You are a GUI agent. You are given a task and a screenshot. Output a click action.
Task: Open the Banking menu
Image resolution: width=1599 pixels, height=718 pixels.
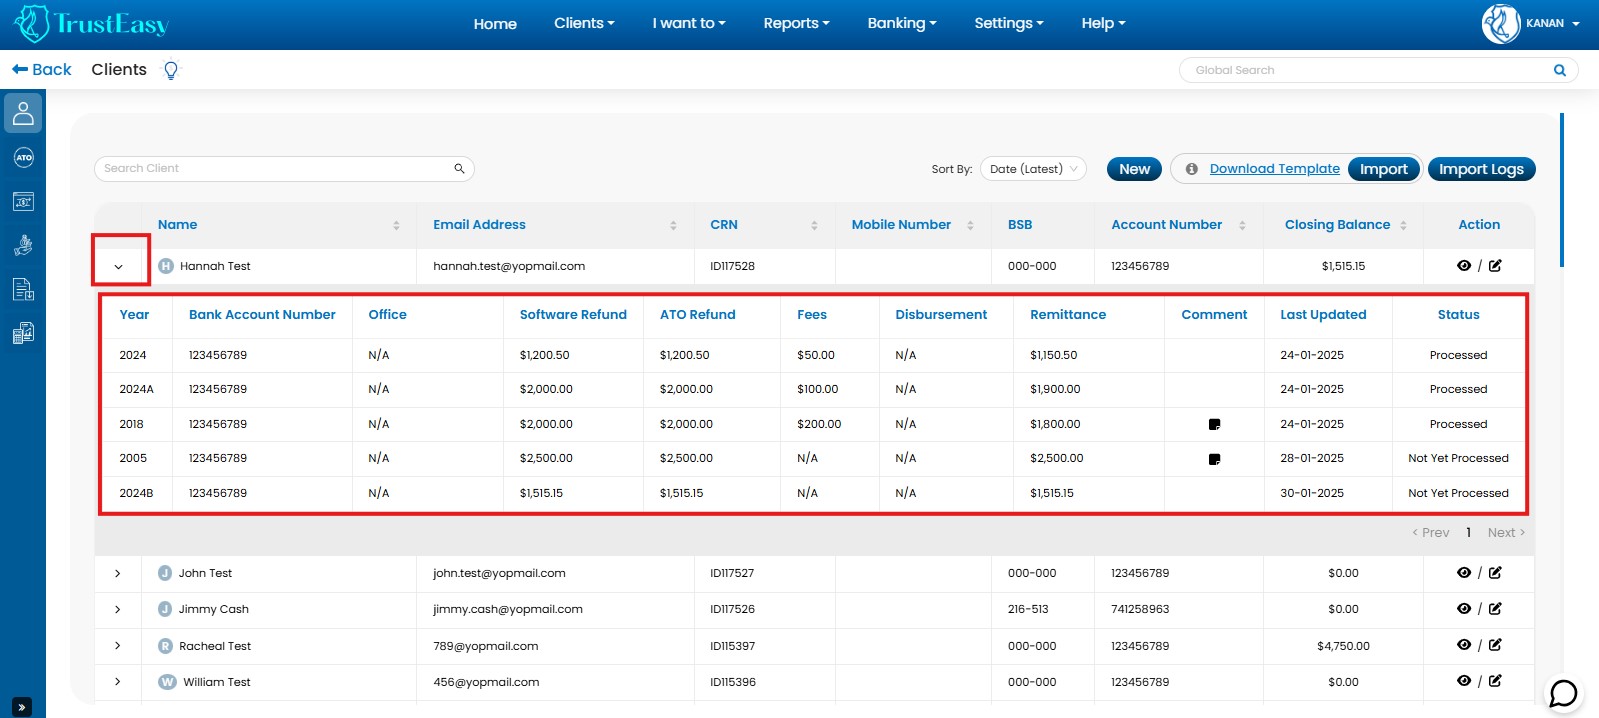(901, 23)
